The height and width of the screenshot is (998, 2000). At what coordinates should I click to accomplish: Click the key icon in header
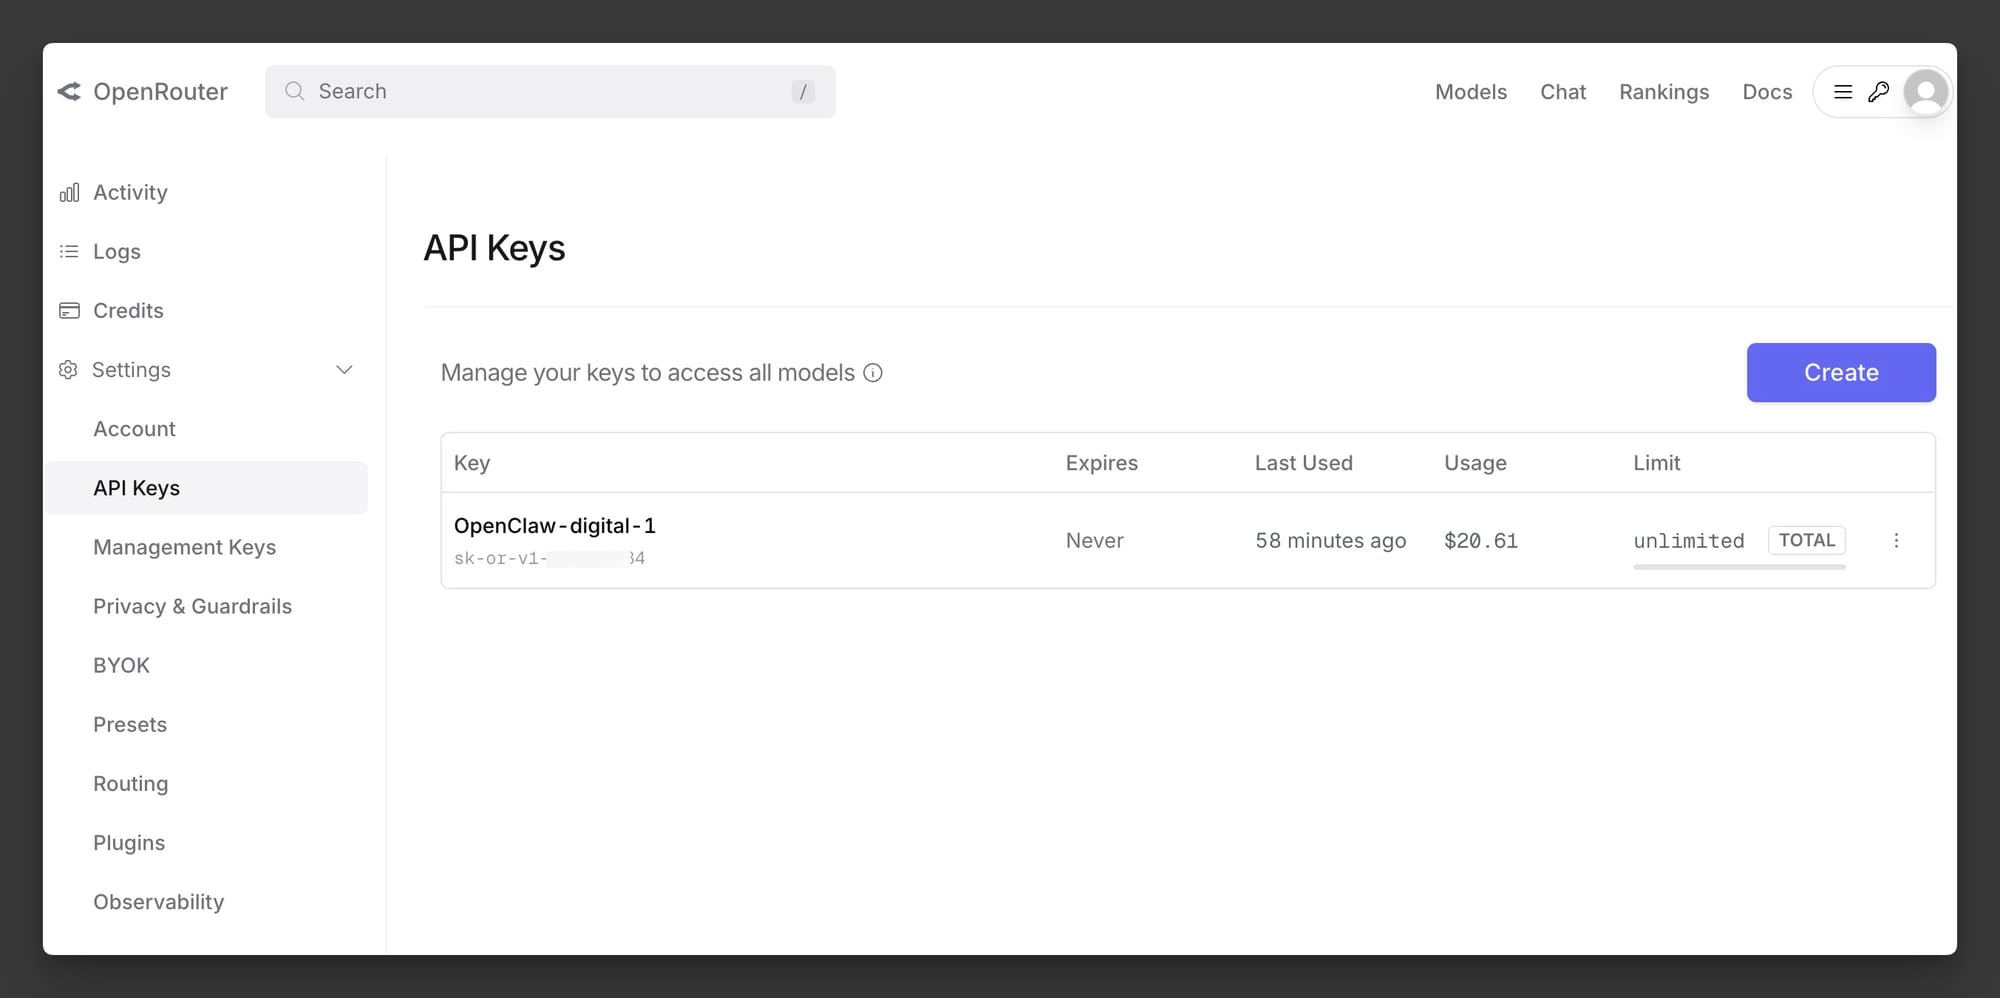1879,92
